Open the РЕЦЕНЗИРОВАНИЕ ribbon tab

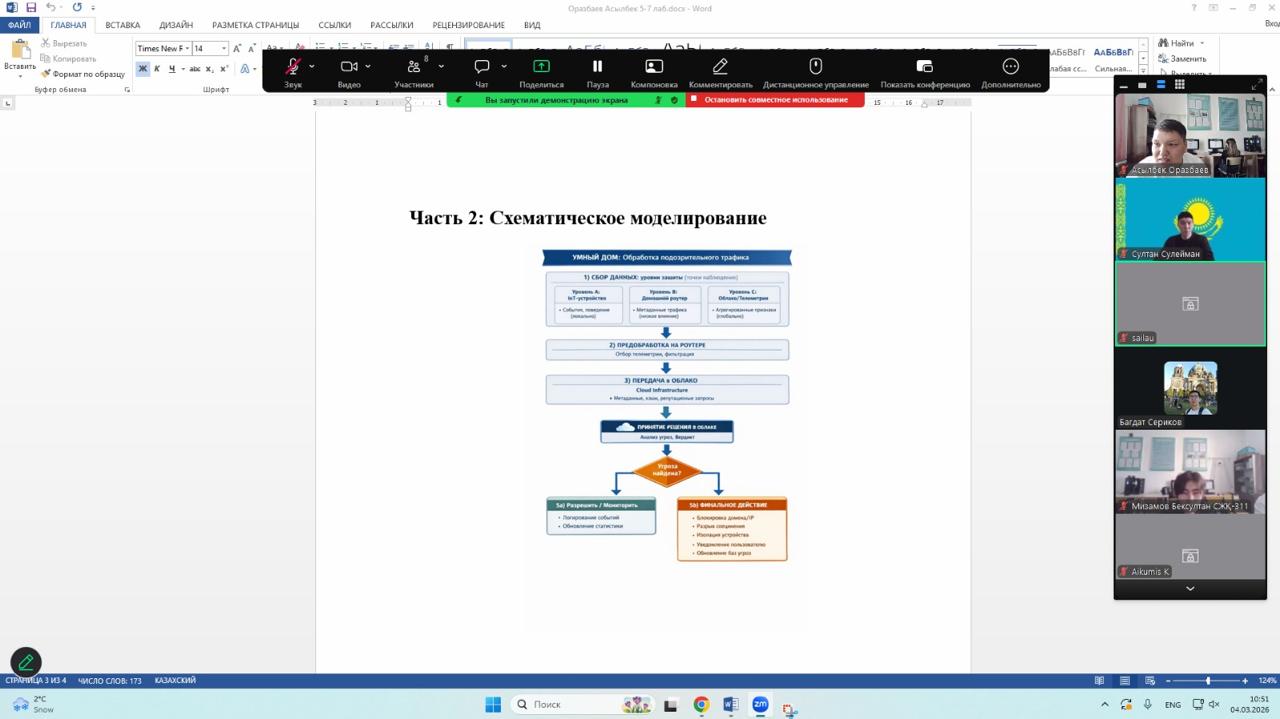[468, 25]
